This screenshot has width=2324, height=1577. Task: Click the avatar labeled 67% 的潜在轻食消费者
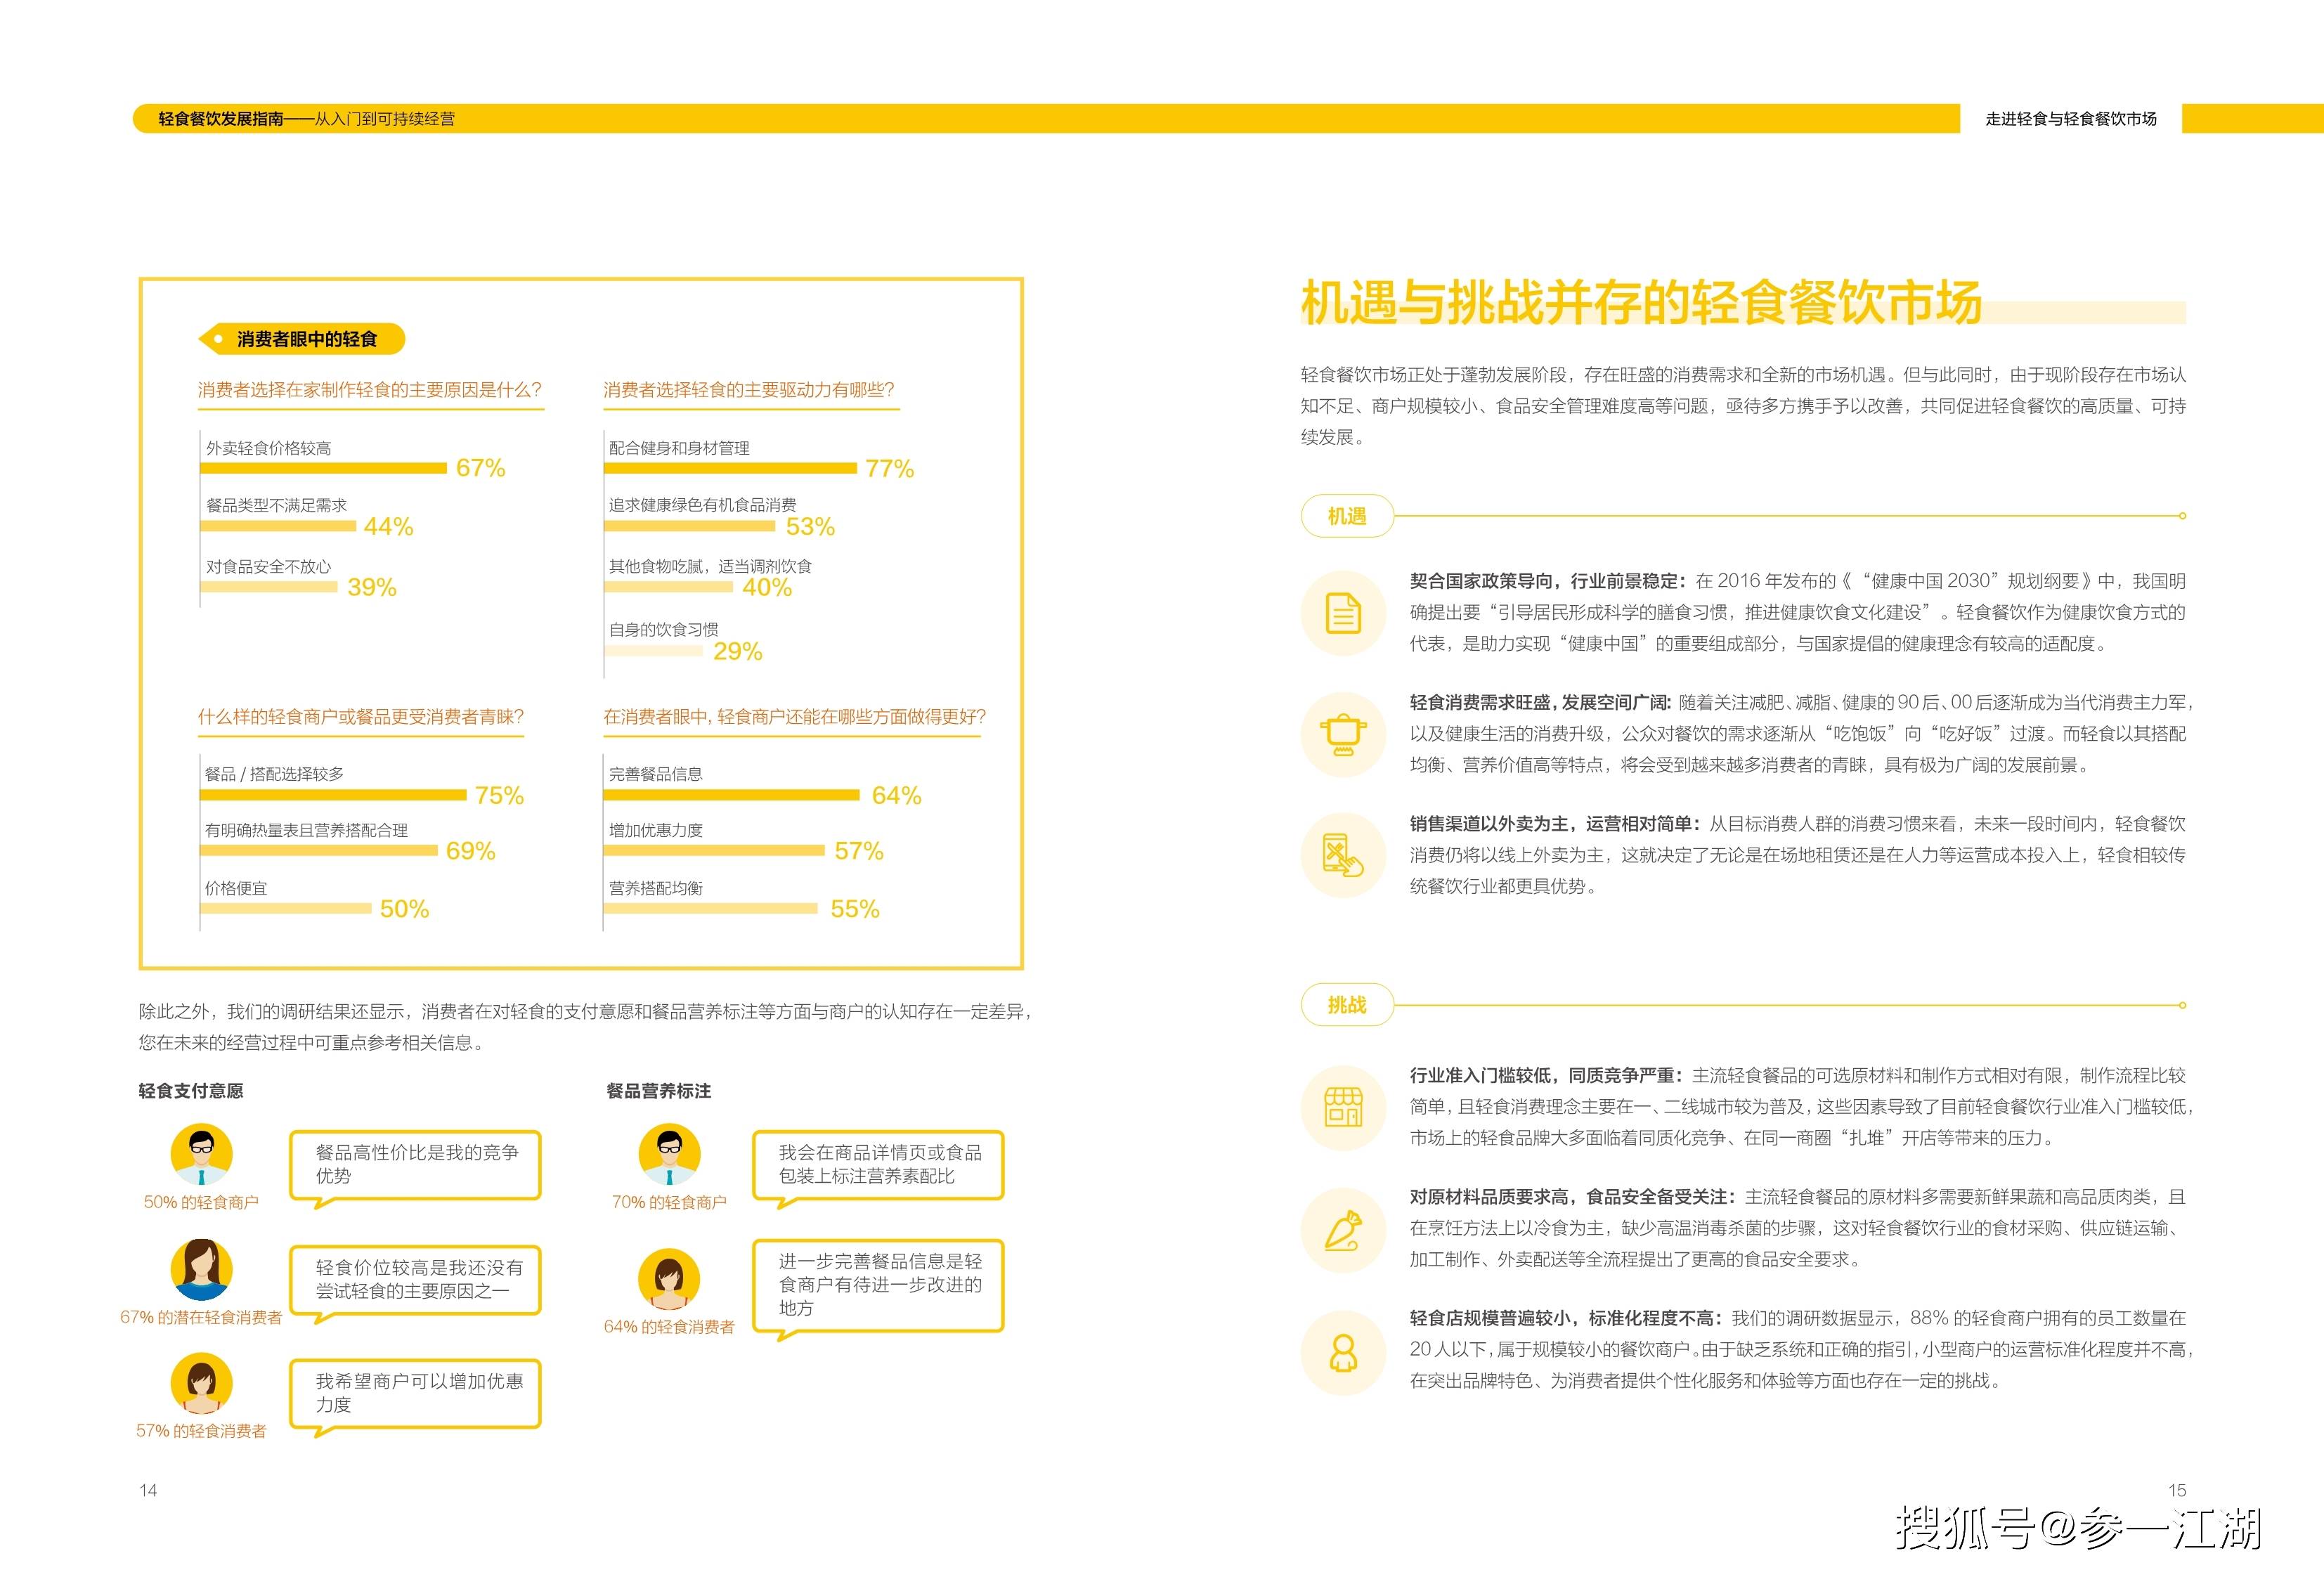(201, 1269)
